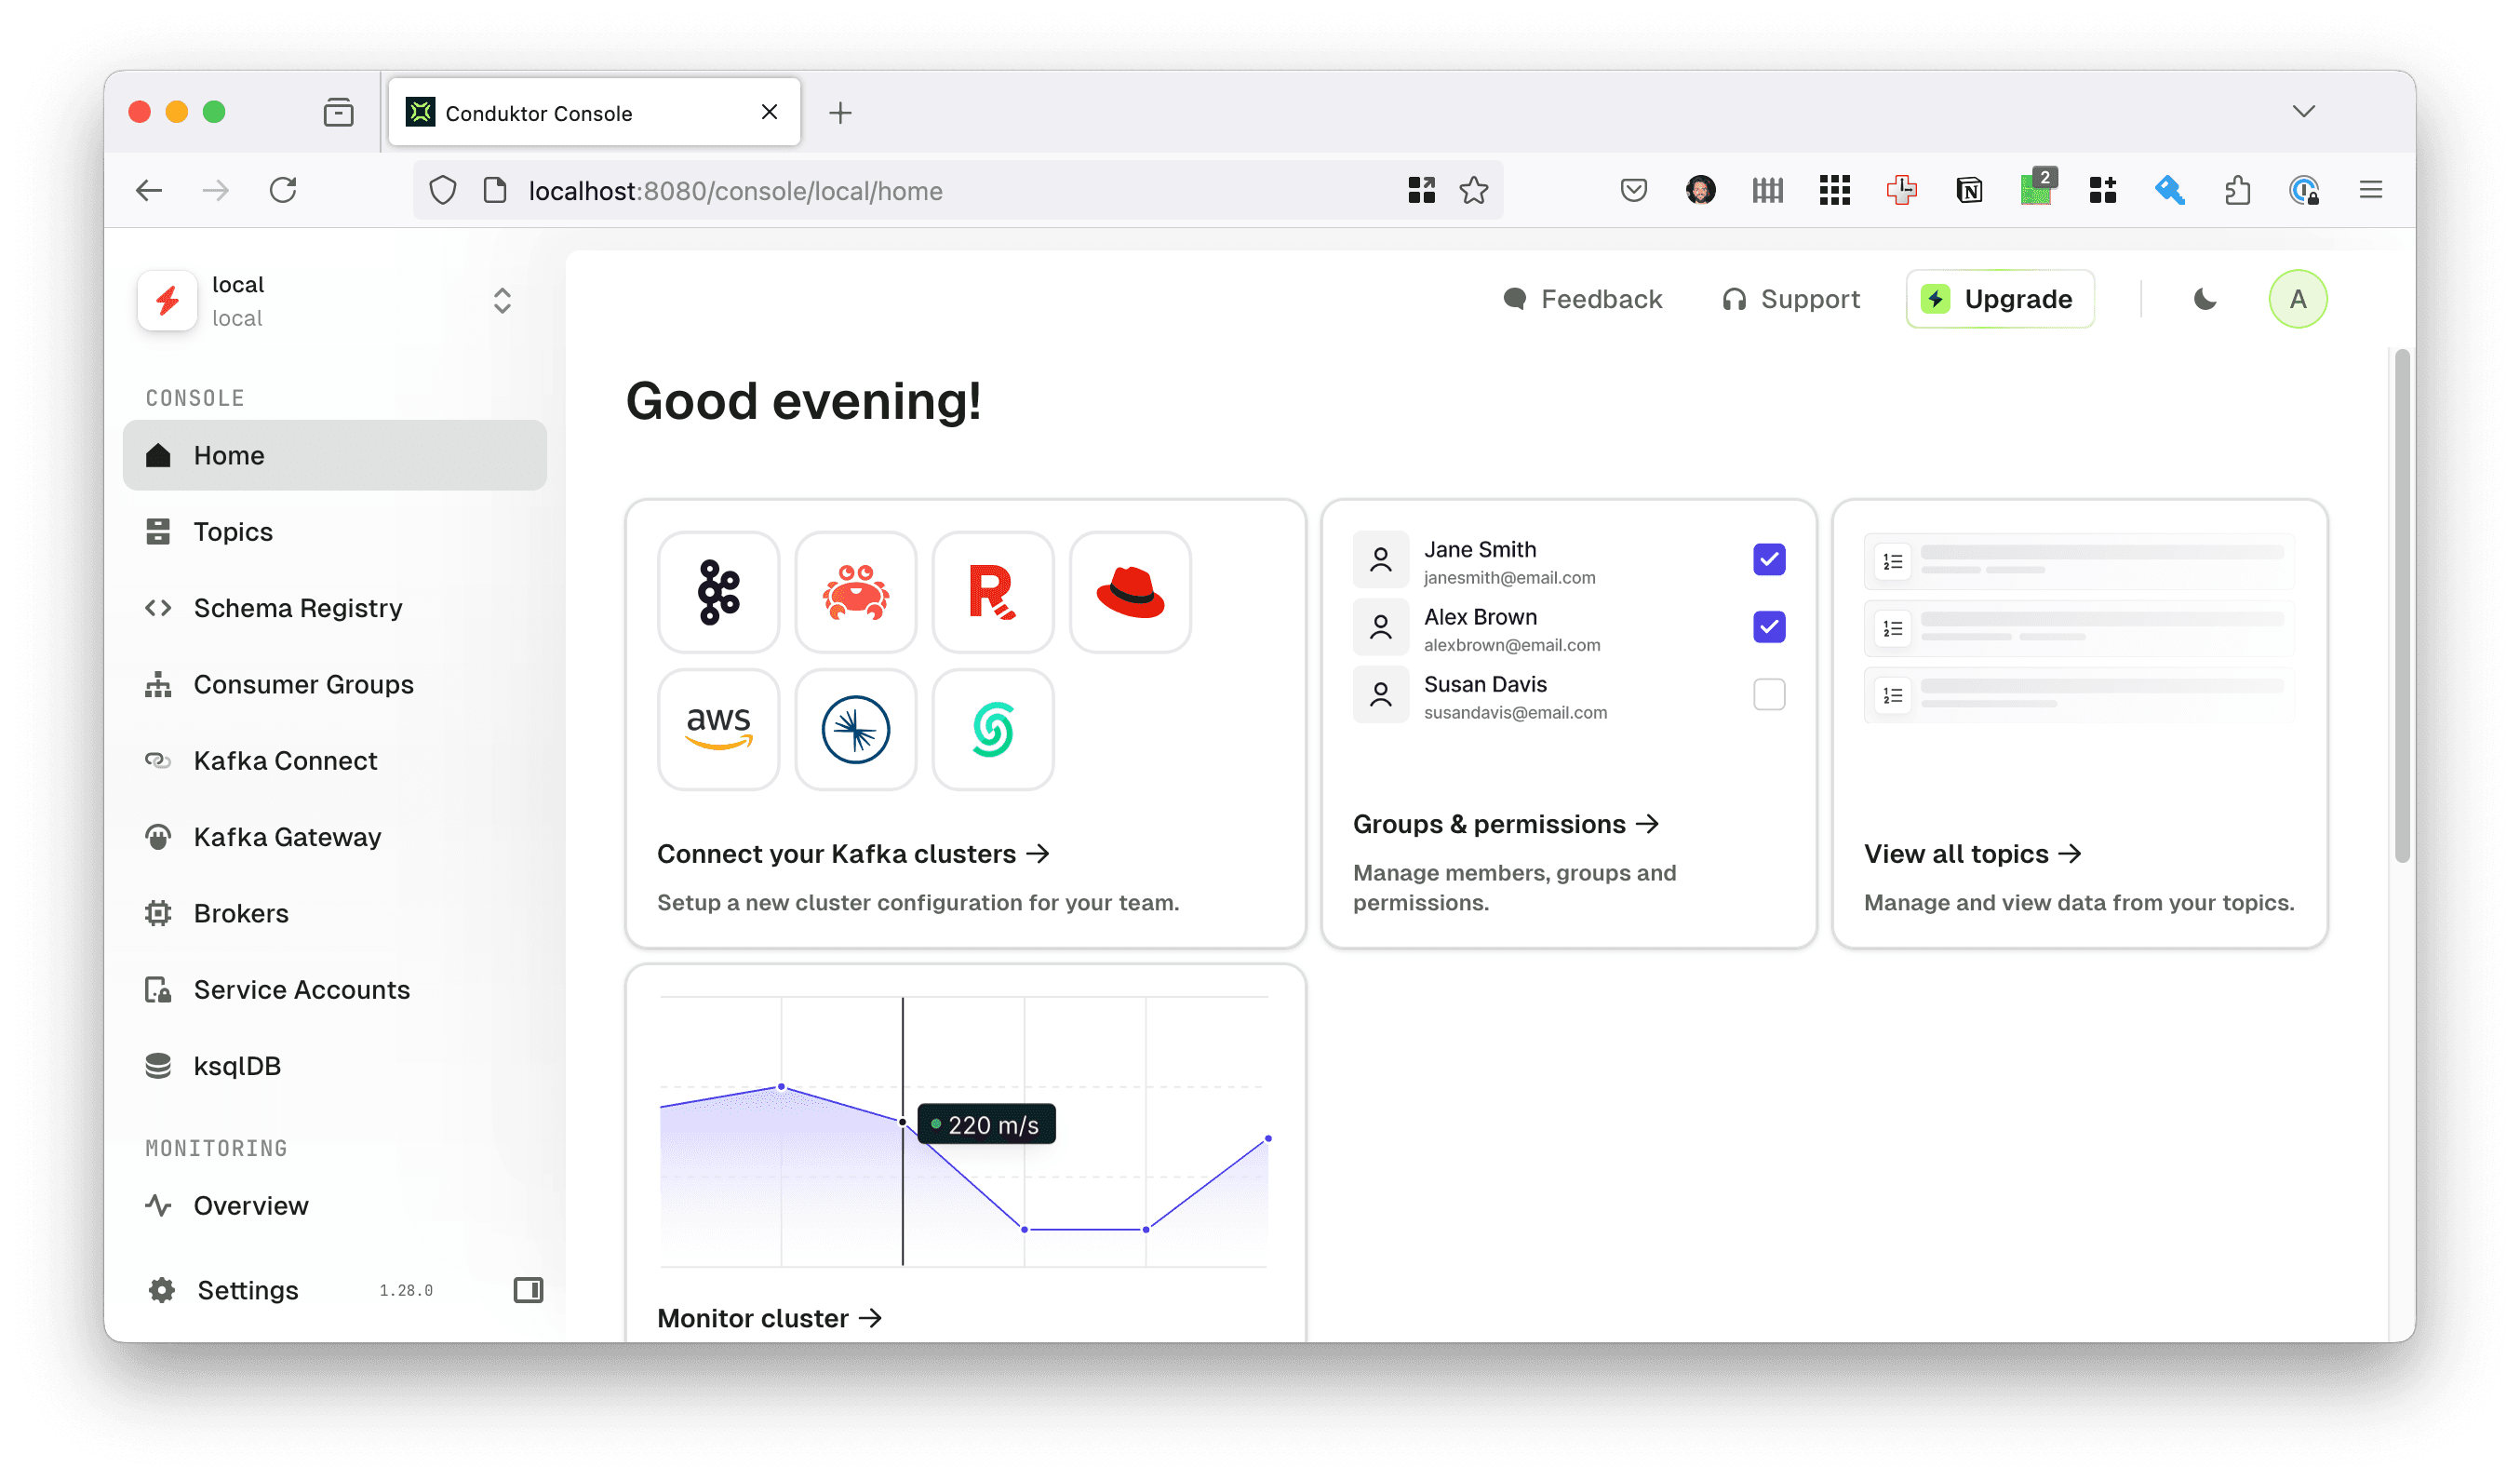Select the Apache Kafka cluster icon
The height and width of the screenshot is (1480, 2520).
click(718, 592)
